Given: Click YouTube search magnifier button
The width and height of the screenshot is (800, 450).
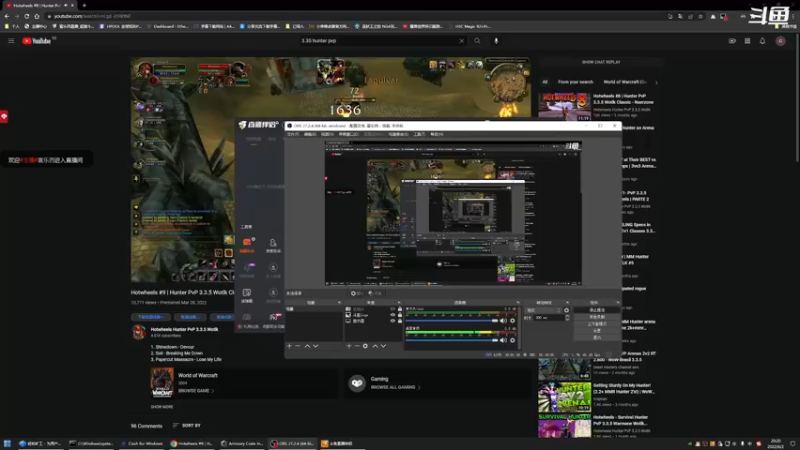Looking at the screenshot, I should coord(477,41).
